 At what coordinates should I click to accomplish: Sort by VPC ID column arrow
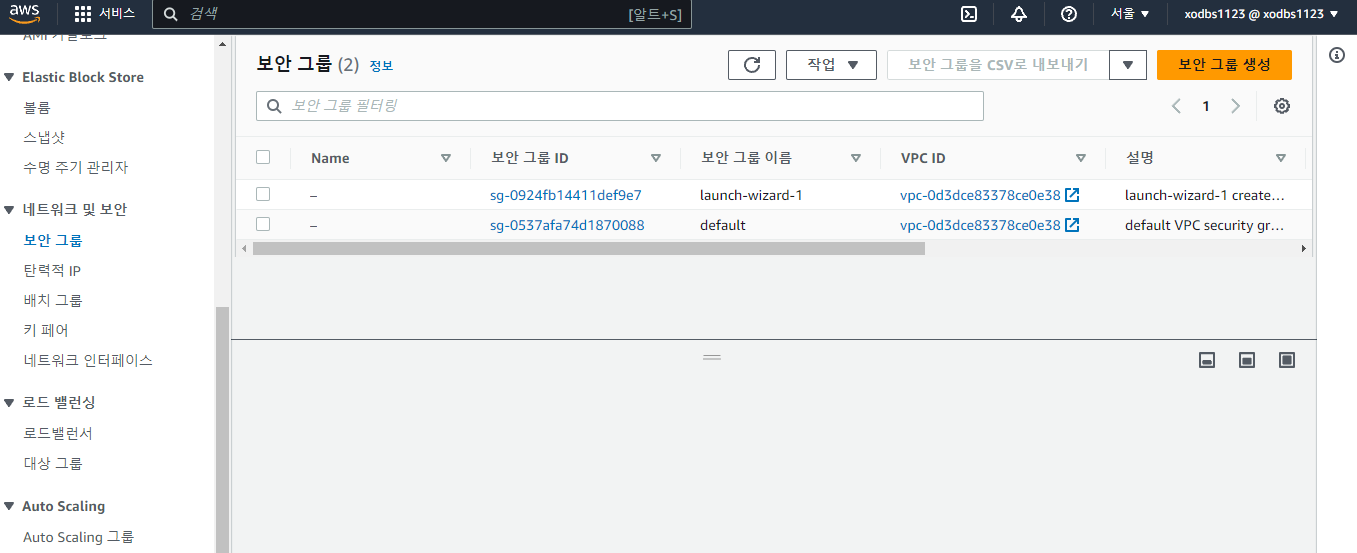[1081, 158]
